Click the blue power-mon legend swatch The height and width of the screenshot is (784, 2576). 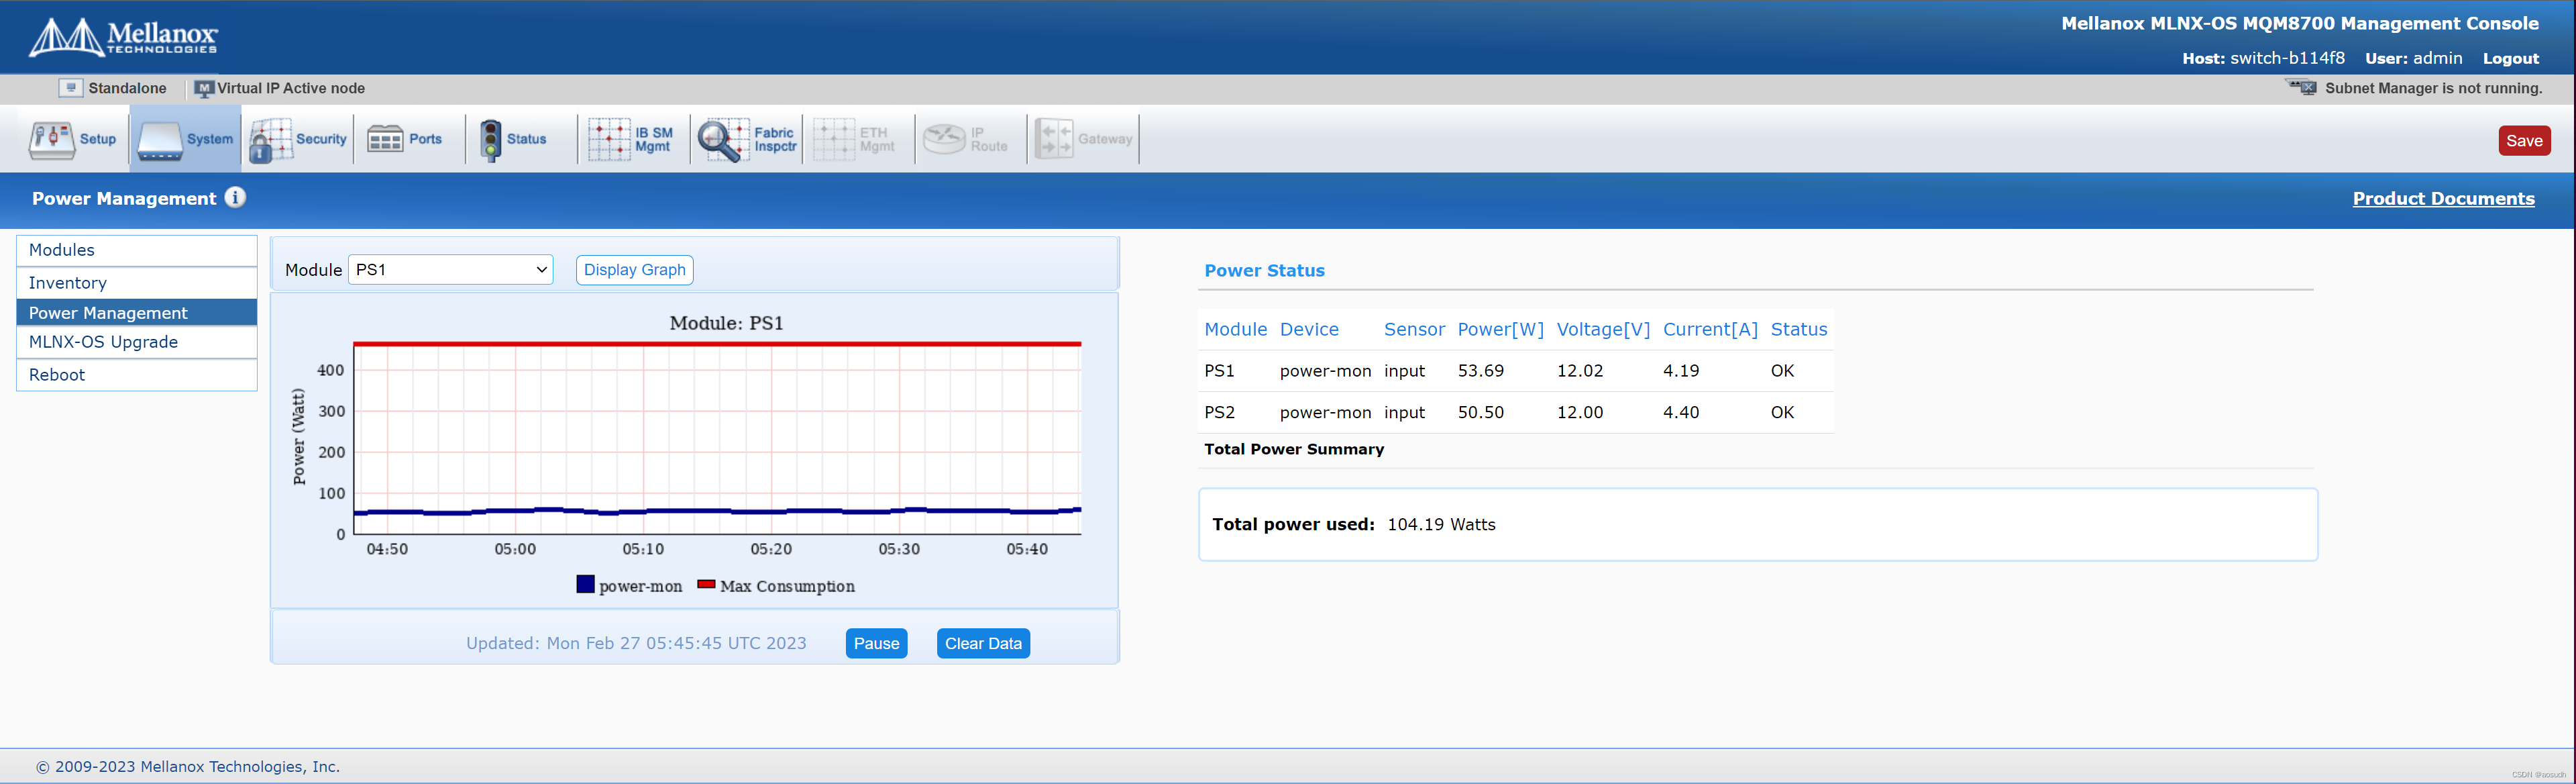[x=585, y=585]
